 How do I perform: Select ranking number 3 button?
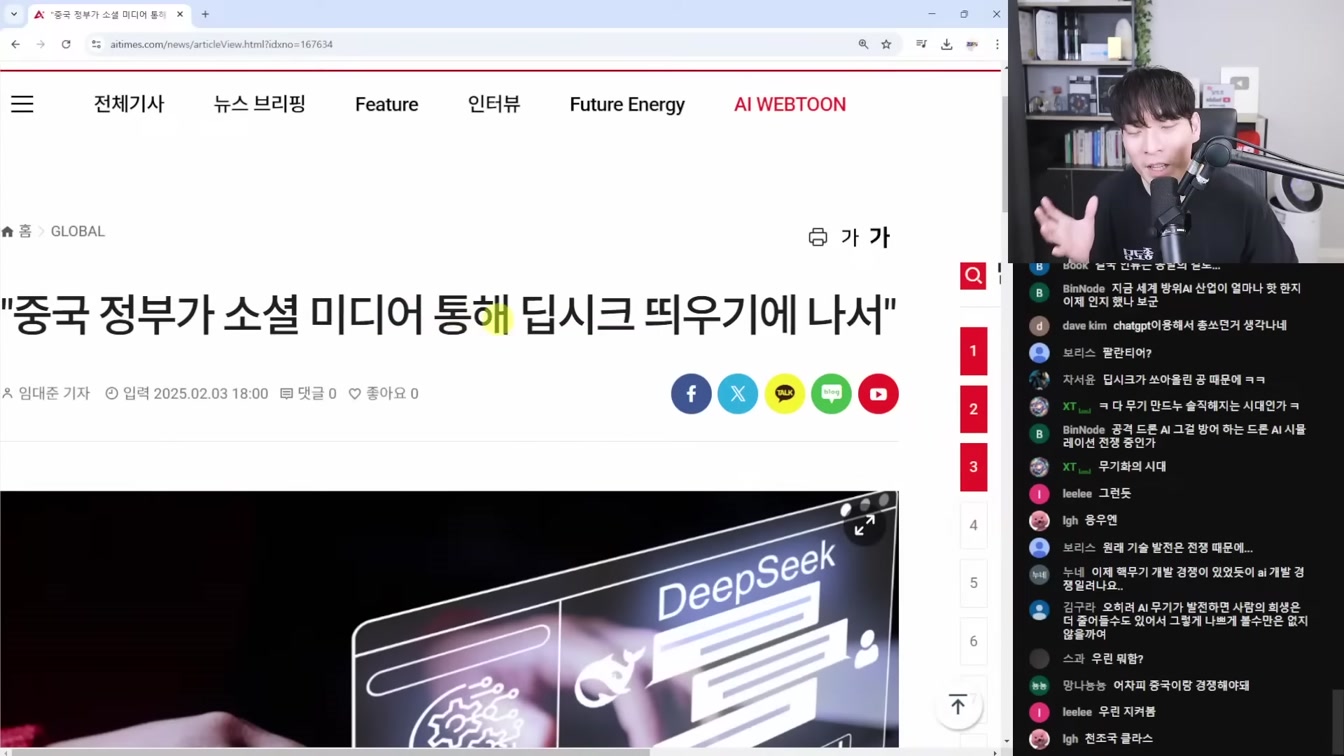point(973,467)
